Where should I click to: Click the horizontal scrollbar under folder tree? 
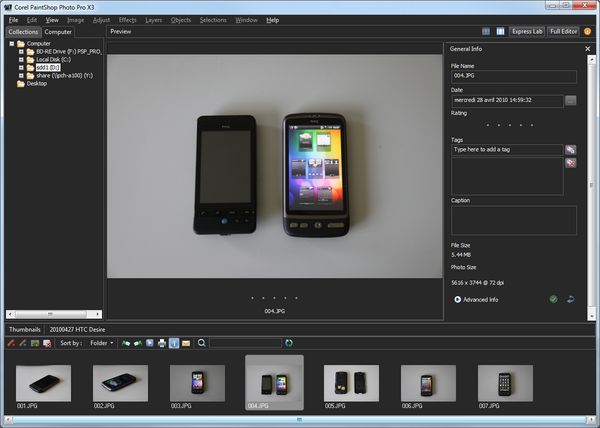pyautogui.click(x=52, y=313)
